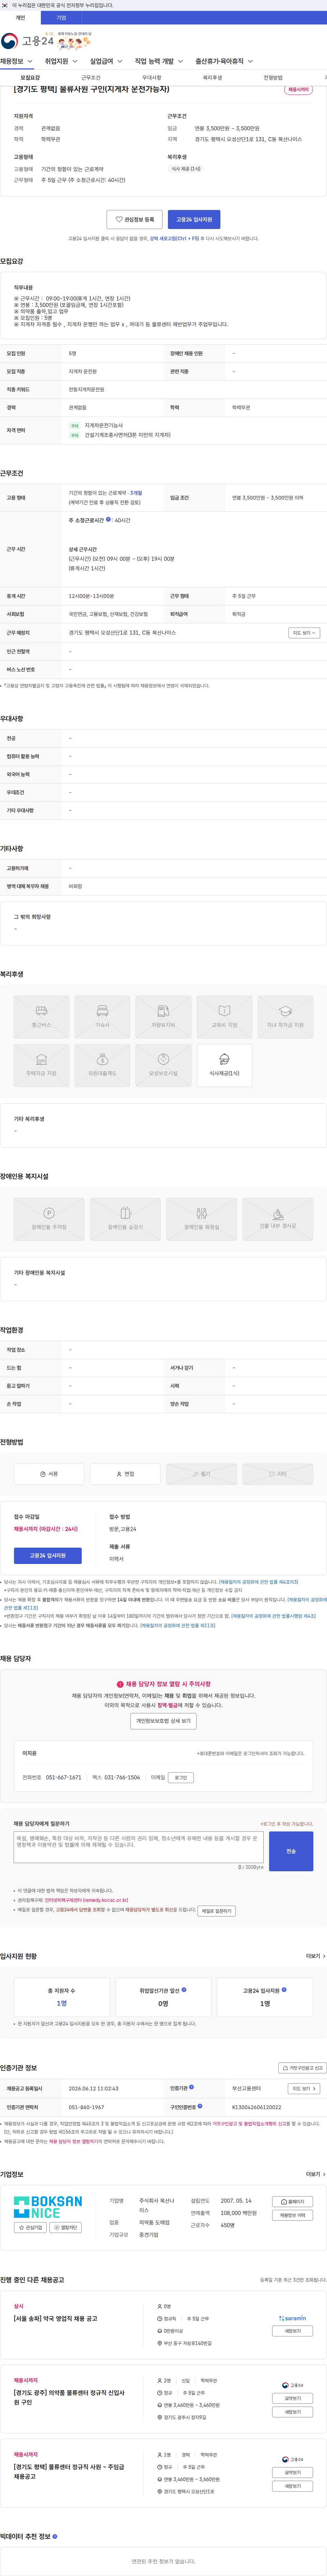This screenshot has width=327, height=2576.
Task: Click the top 고용24 입사지원 button
Action: tap(194, 219)
